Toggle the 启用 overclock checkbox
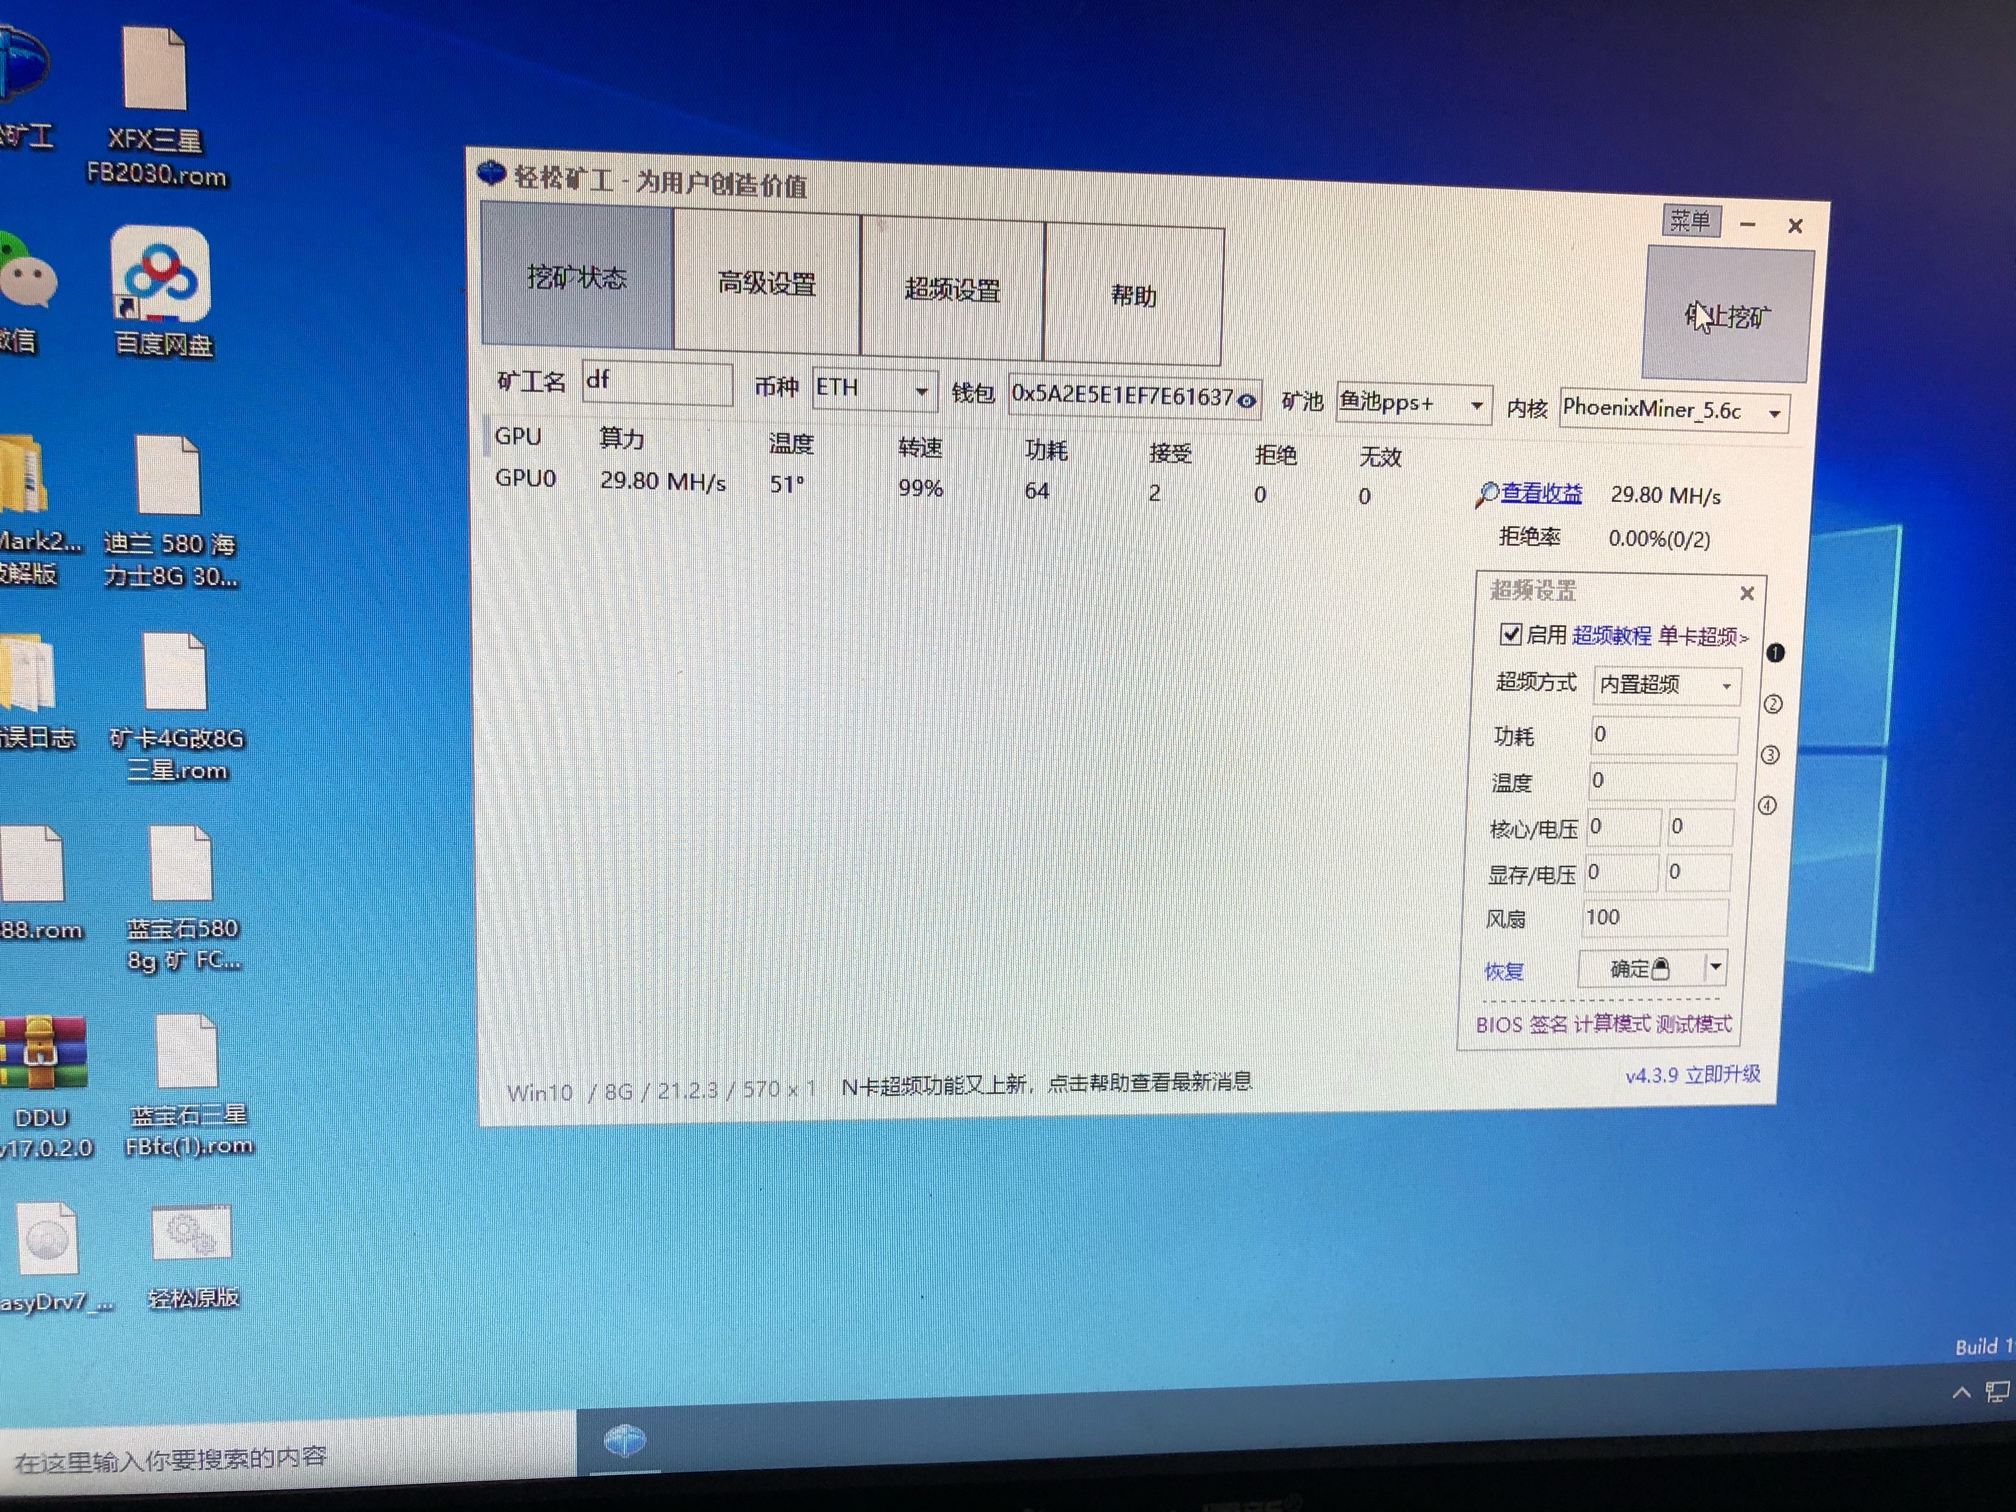This screenshot has width=2016, height=1512. (x=1510, y=634)
